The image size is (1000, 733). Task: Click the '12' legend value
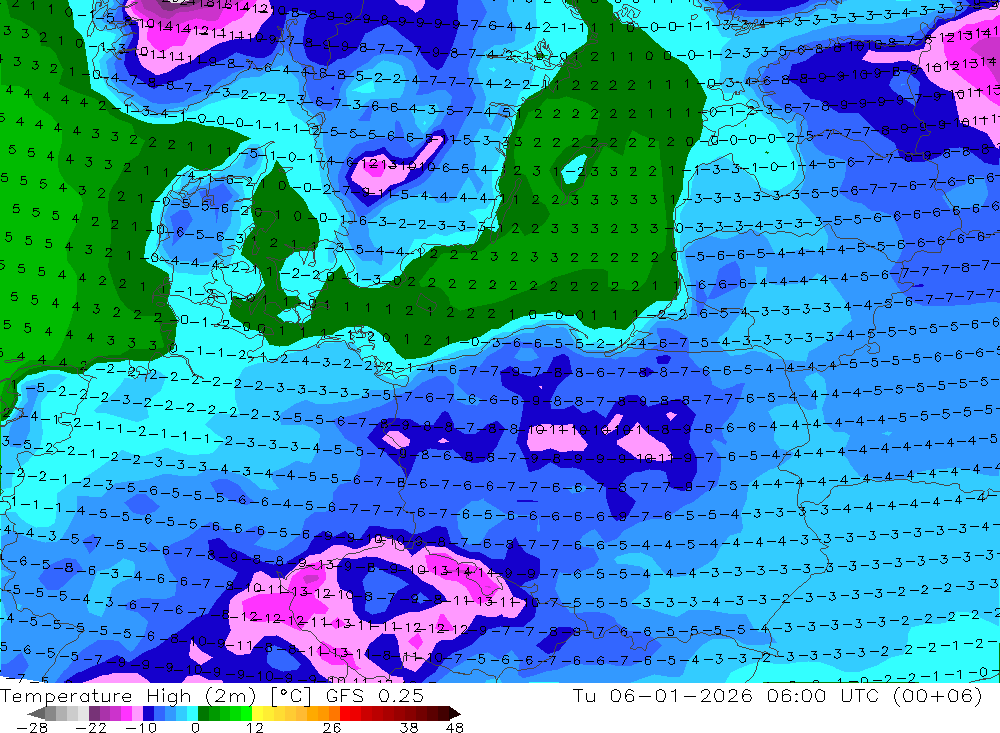(x=255, y=727)
